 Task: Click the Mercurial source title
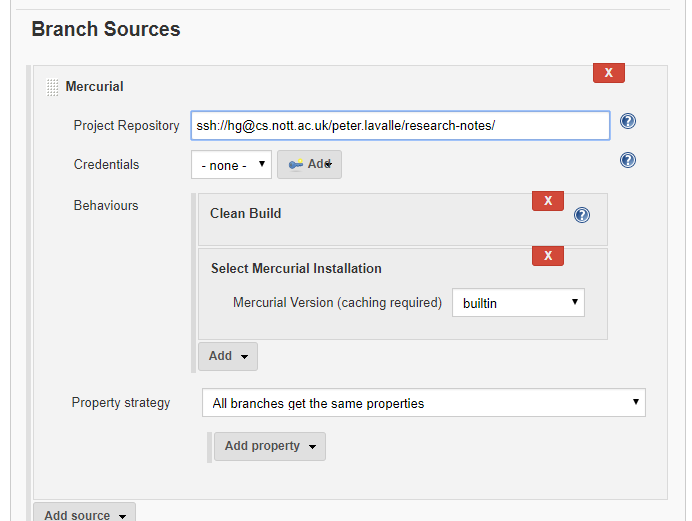[x=94, y=86]
